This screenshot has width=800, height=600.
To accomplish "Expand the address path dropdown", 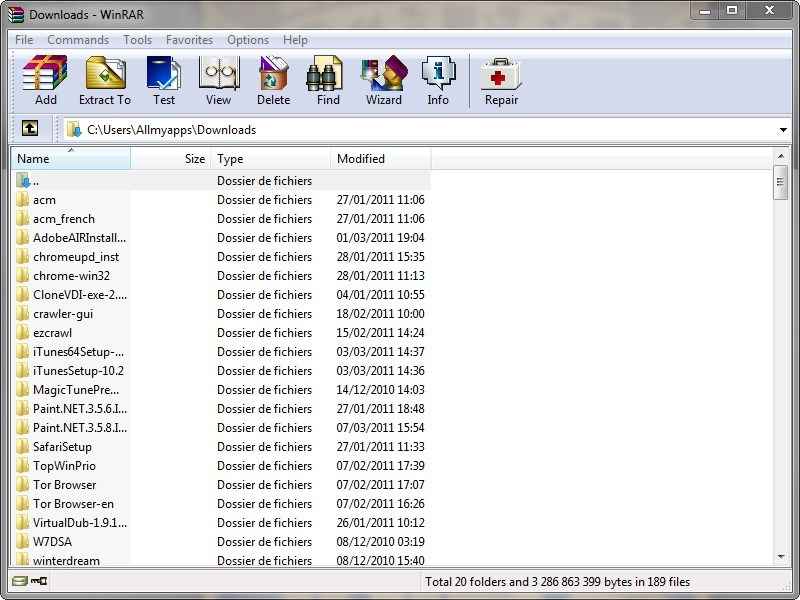I will point(783,130).
